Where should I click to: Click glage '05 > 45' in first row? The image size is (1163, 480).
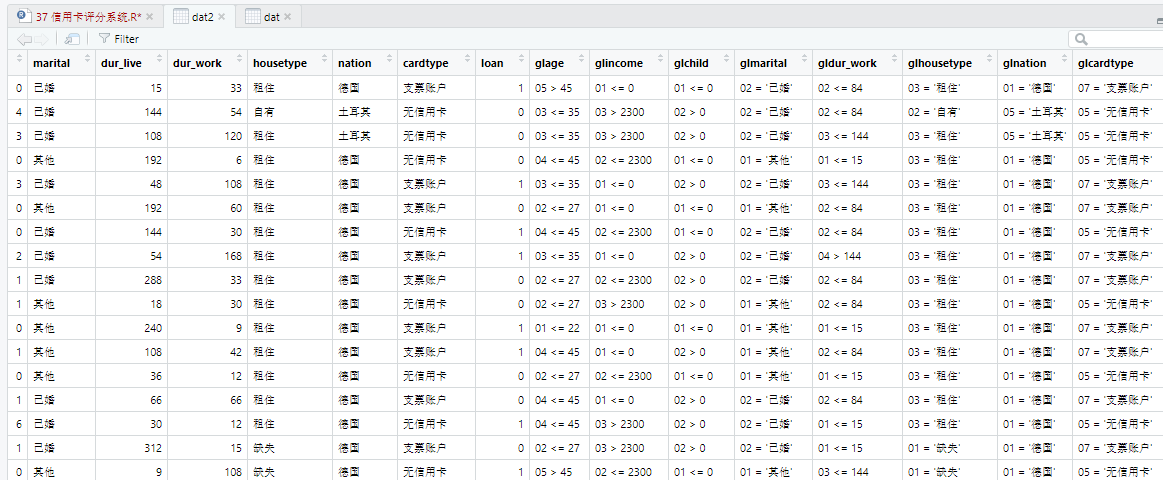click(560, 88)
